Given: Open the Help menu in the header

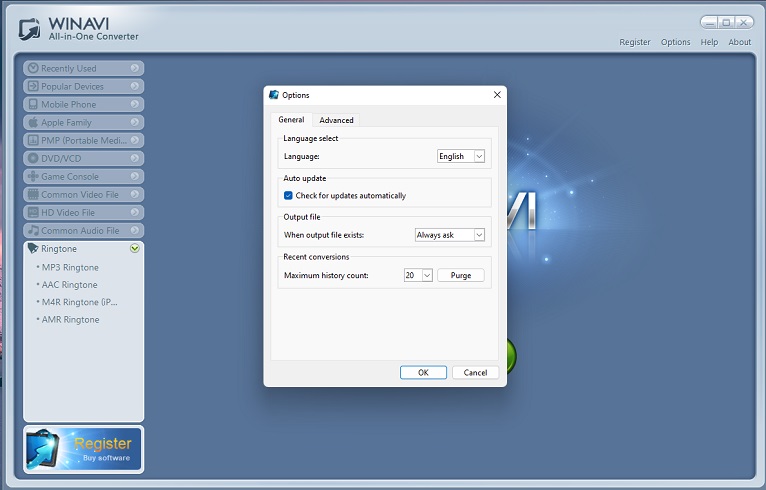Looking at the screenshot, I should point(709,42).
